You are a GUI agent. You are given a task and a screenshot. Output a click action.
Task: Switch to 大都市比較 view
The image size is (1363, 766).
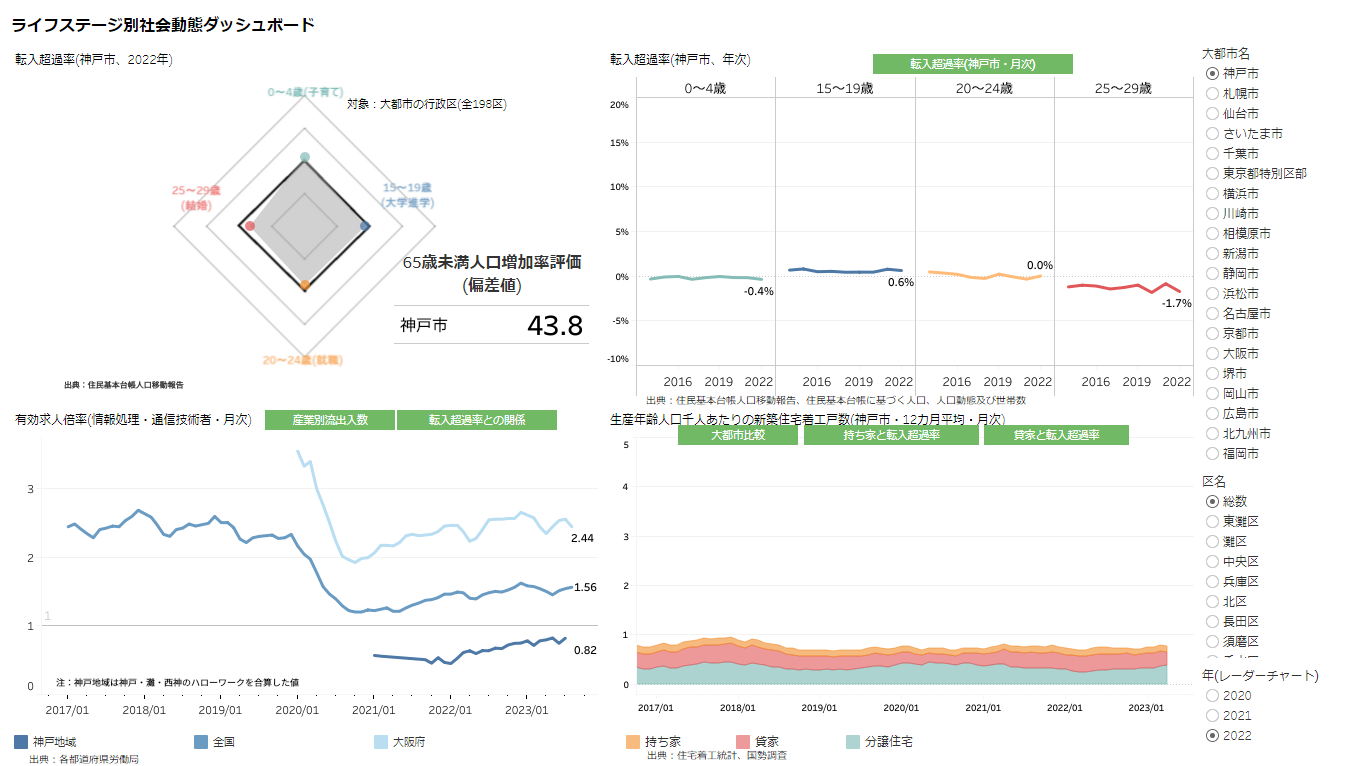[738, 435]
